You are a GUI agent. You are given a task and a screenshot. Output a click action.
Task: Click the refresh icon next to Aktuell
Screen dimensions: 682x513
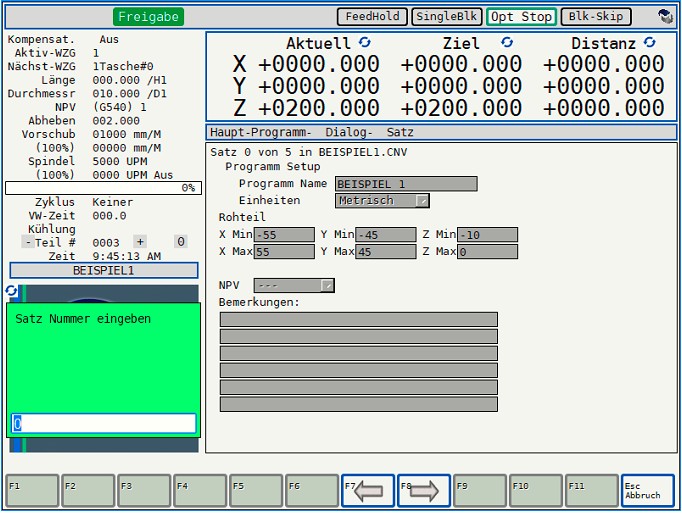[364, 42]
